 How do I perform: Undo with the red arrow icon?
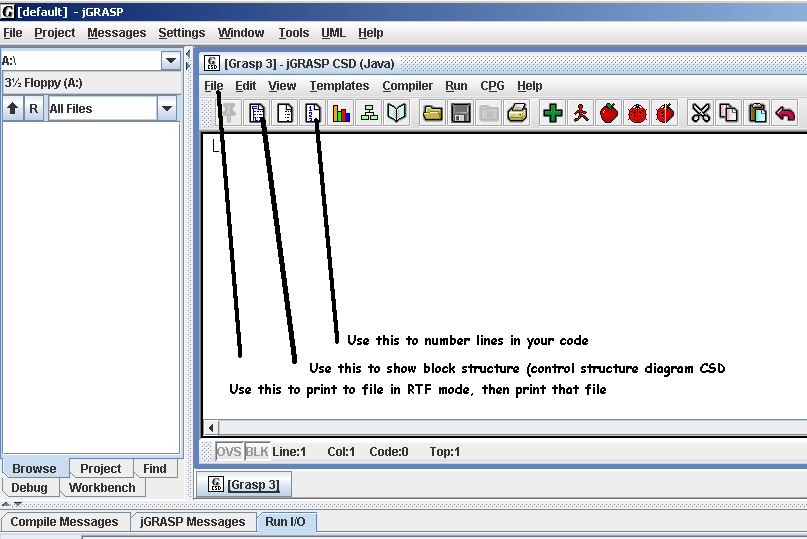tap(785, 113)
